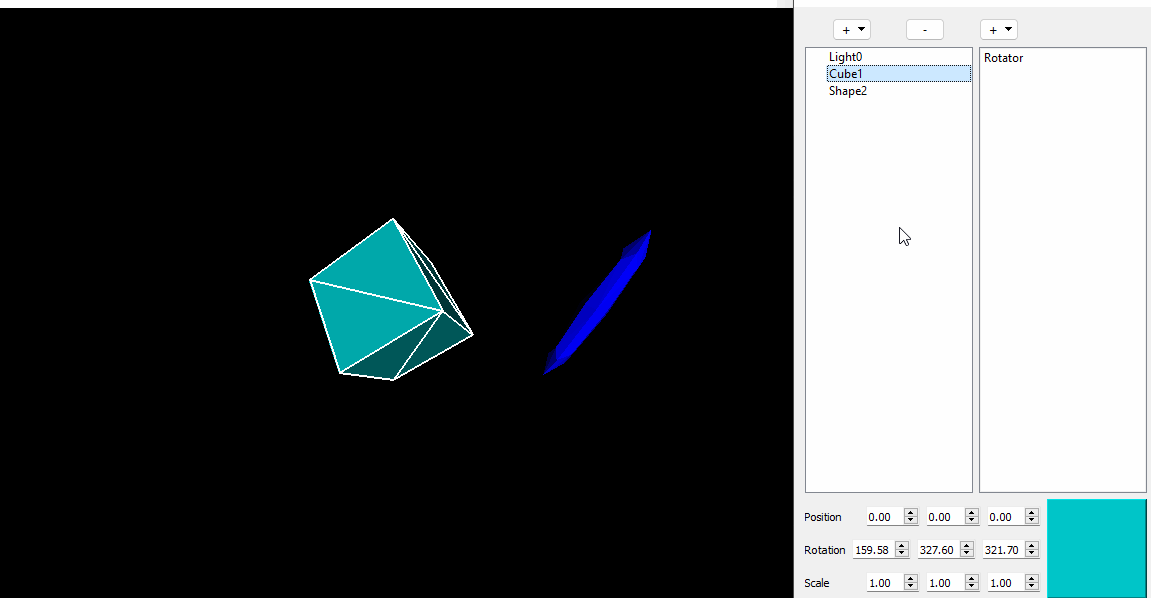
Task: Click the Position Z value field
Action: point(1002,517)
